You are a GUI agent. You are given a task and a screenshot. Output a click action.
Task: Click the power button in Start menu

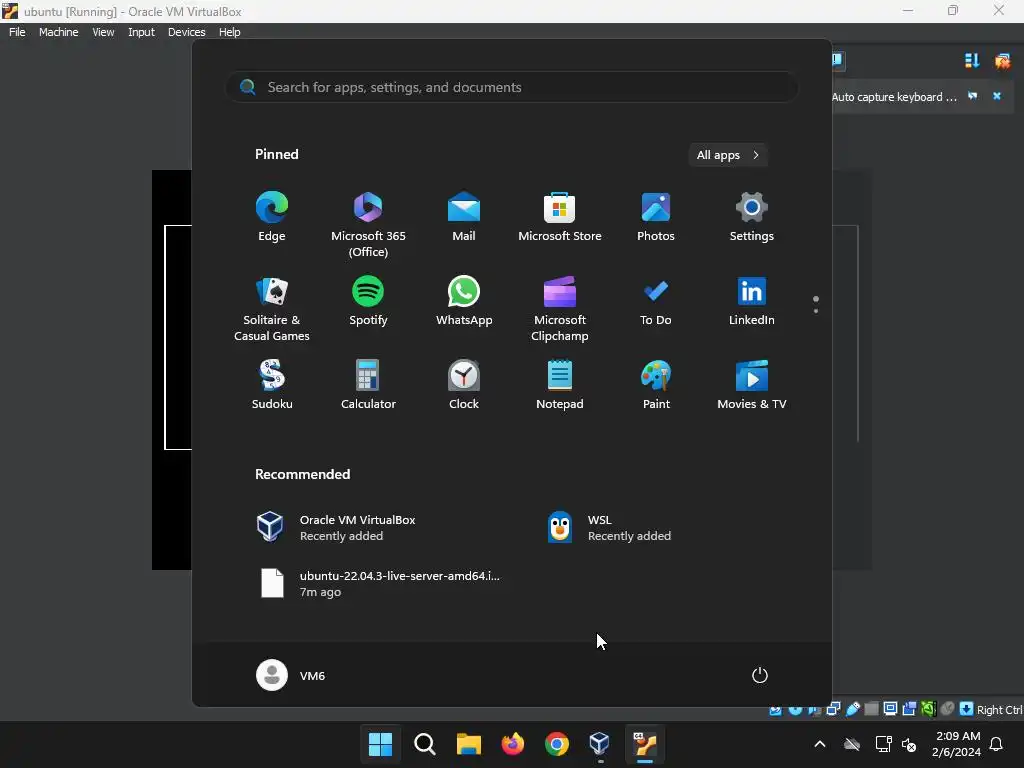click(x=760, y=675)
